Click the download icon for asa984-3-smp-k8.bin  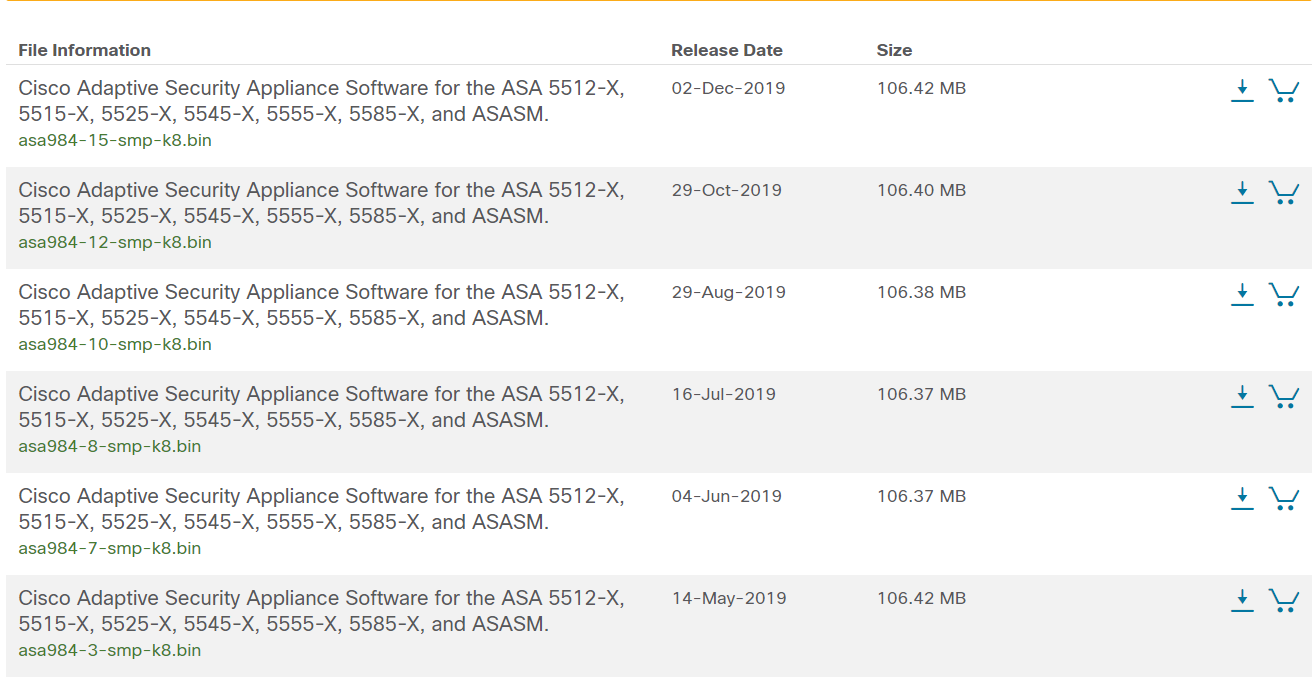point(1242,599)
